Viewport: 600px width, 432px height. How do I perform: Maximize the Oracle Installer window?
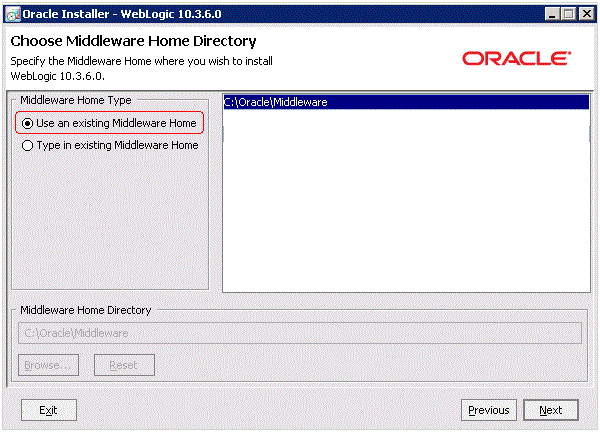[x=569, y=15]
